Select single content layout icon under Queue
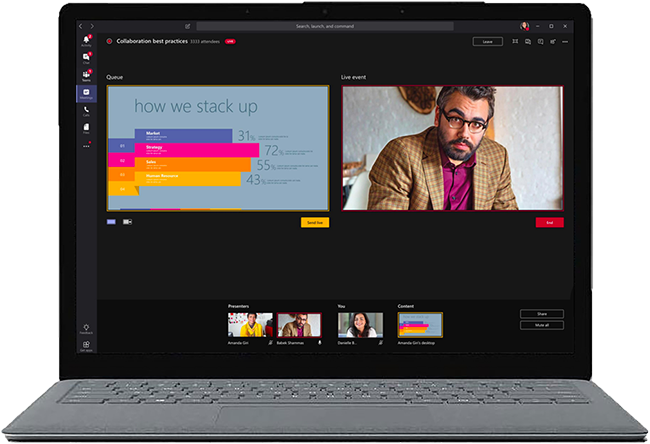 (111, 222)
